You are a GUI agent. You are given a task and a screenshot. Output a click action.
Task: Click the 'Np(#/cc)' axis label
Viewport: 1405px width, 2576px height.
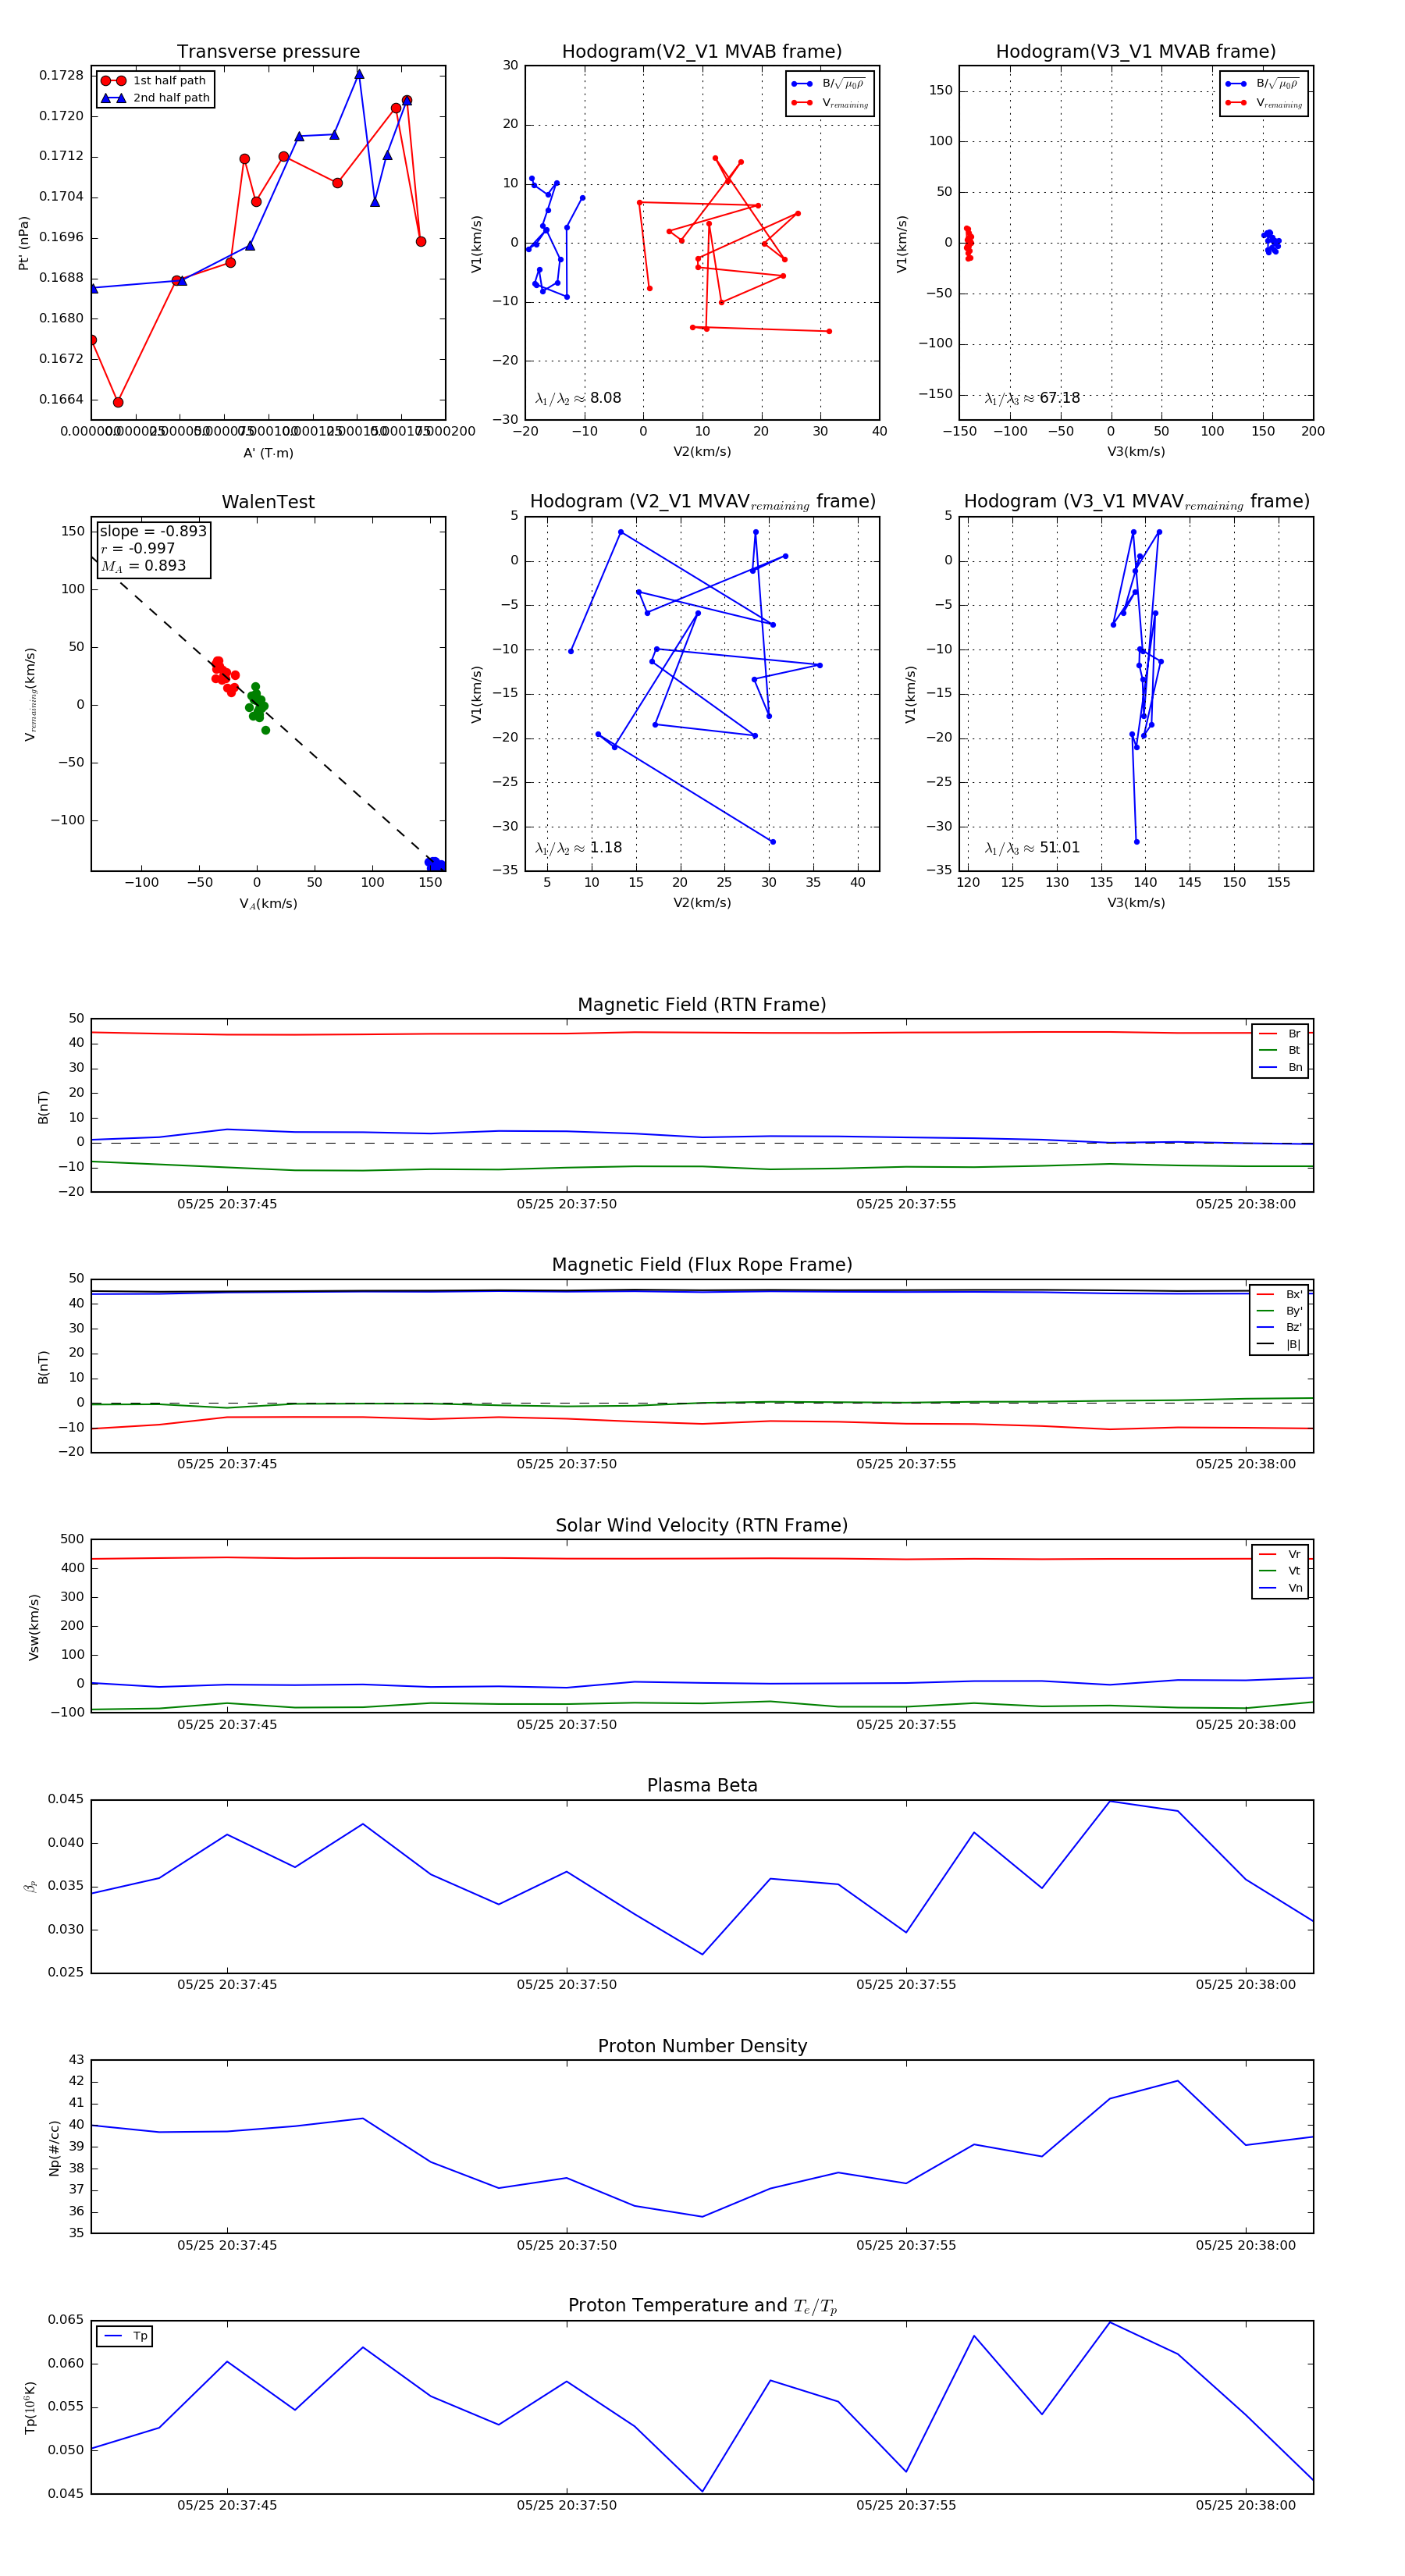pyautogui.click(x=54, y=2148)
